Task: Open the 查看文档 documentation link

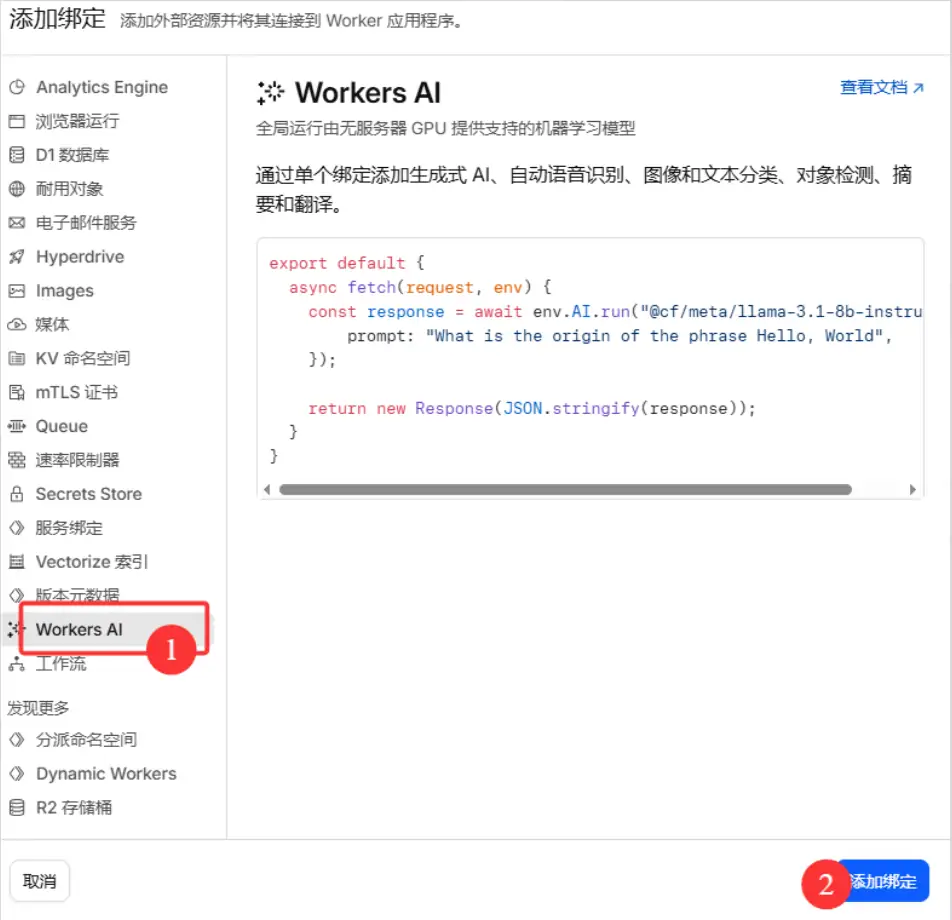Action: coord(882,87)
